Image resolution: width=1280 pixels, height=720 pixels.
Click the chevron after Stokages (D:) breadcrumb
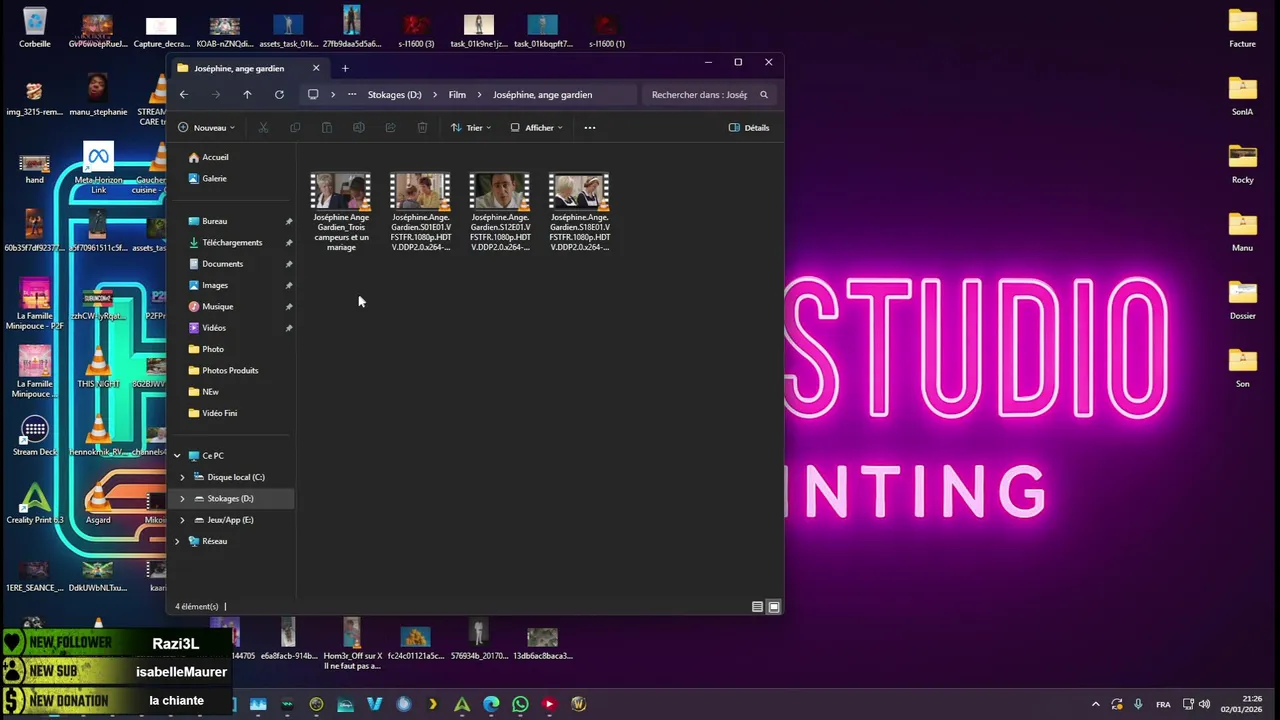tap(435, 95)
